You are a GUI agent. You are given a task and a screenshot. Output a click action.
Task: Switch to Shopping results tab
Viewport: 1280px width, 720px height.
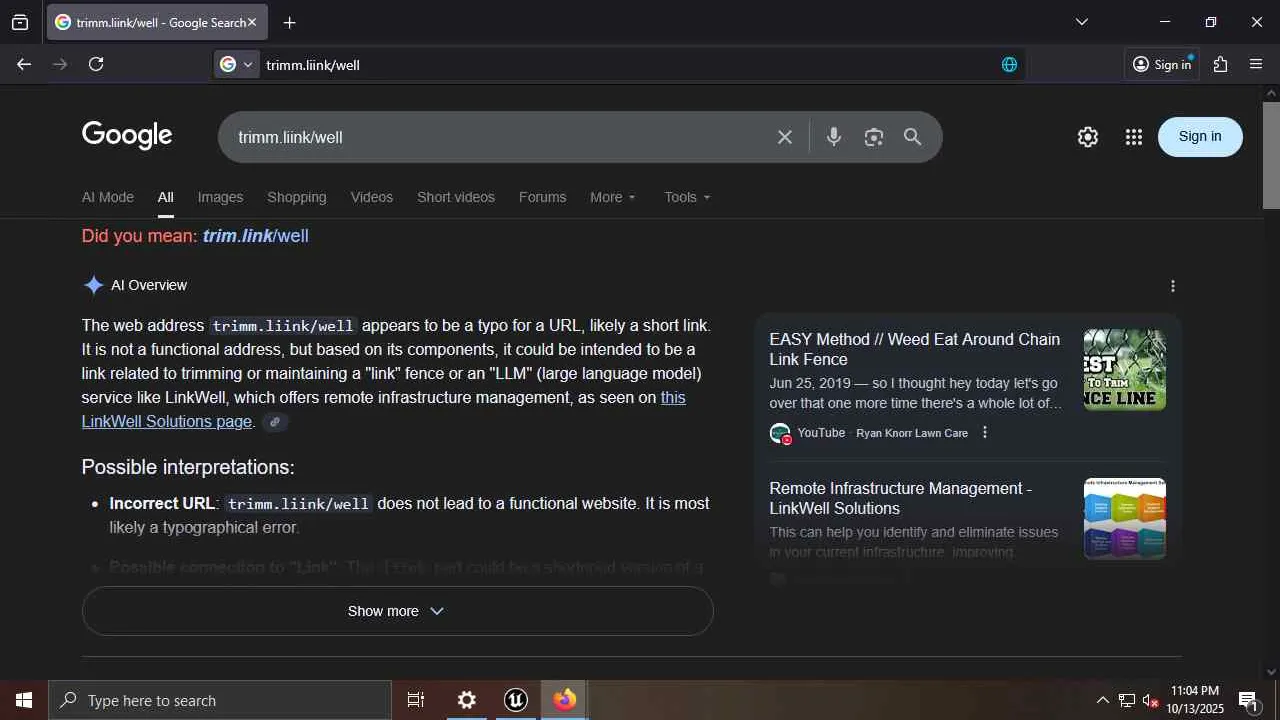(297, 197)
